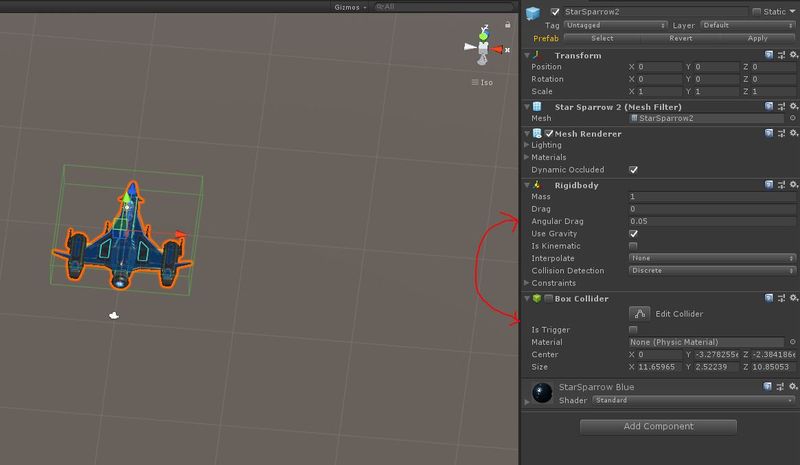Uncheck Use Gravity on the Rigidbody
Screen dimensions: 800x465
pos(633,234)
